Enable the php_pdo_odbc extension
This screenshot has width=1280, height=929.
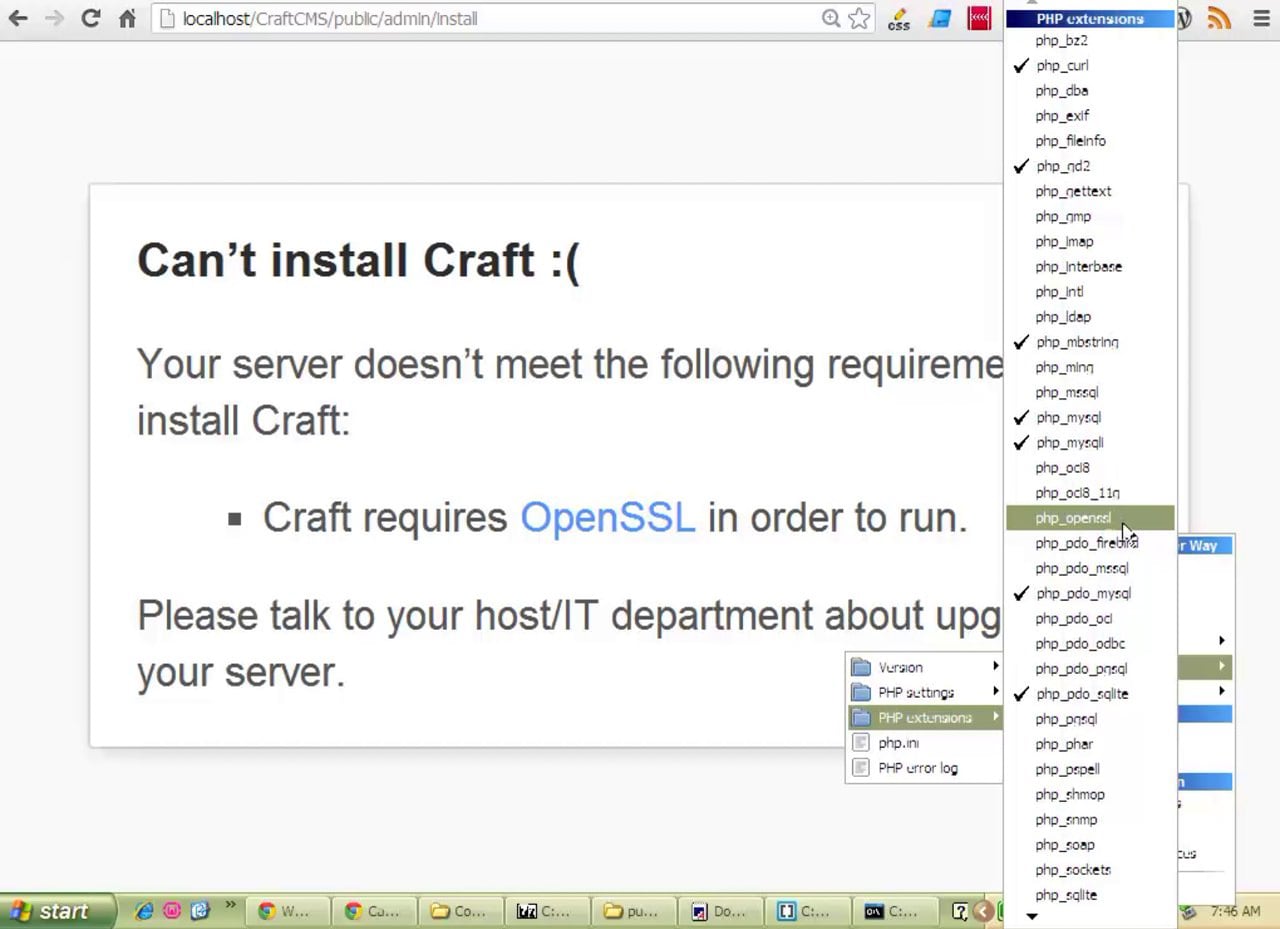pos(1090,643)
